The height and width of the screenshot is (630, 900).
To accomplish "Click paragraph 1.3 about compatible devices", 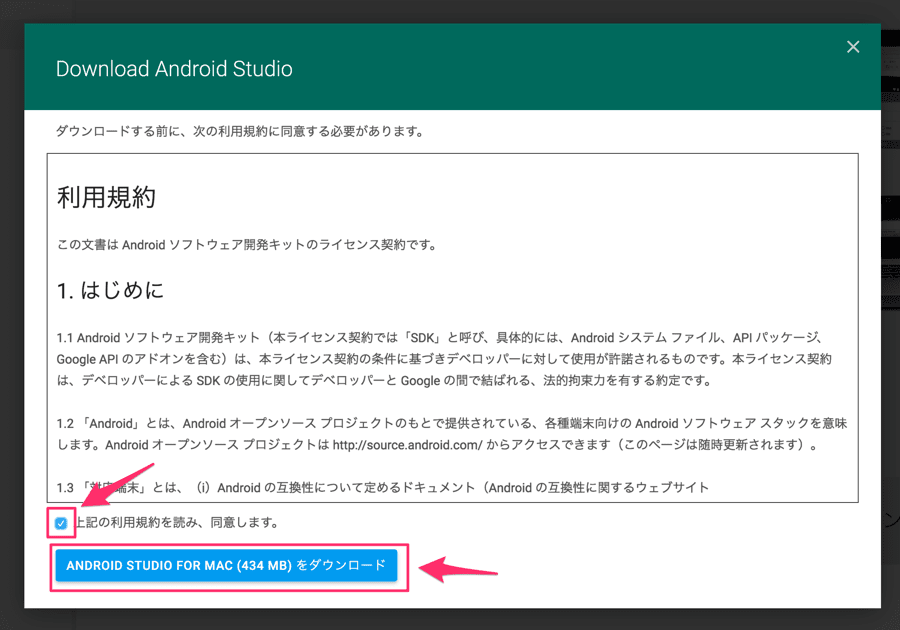I will coord(382,488).
